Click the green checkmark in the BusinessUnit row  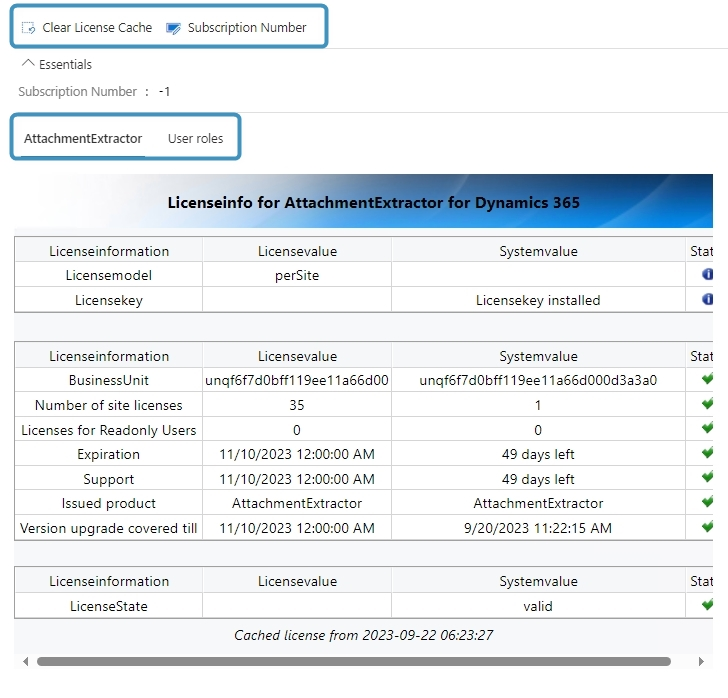pyautogui.click(x=707, y=379)
